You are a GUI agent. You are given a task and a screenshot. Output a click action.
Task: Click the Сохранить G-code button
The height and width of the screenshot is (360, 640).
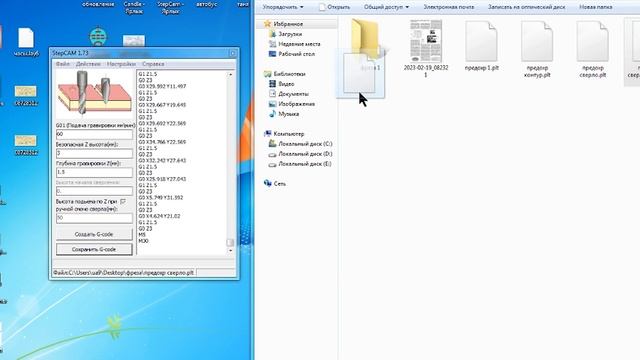[94, 249]
